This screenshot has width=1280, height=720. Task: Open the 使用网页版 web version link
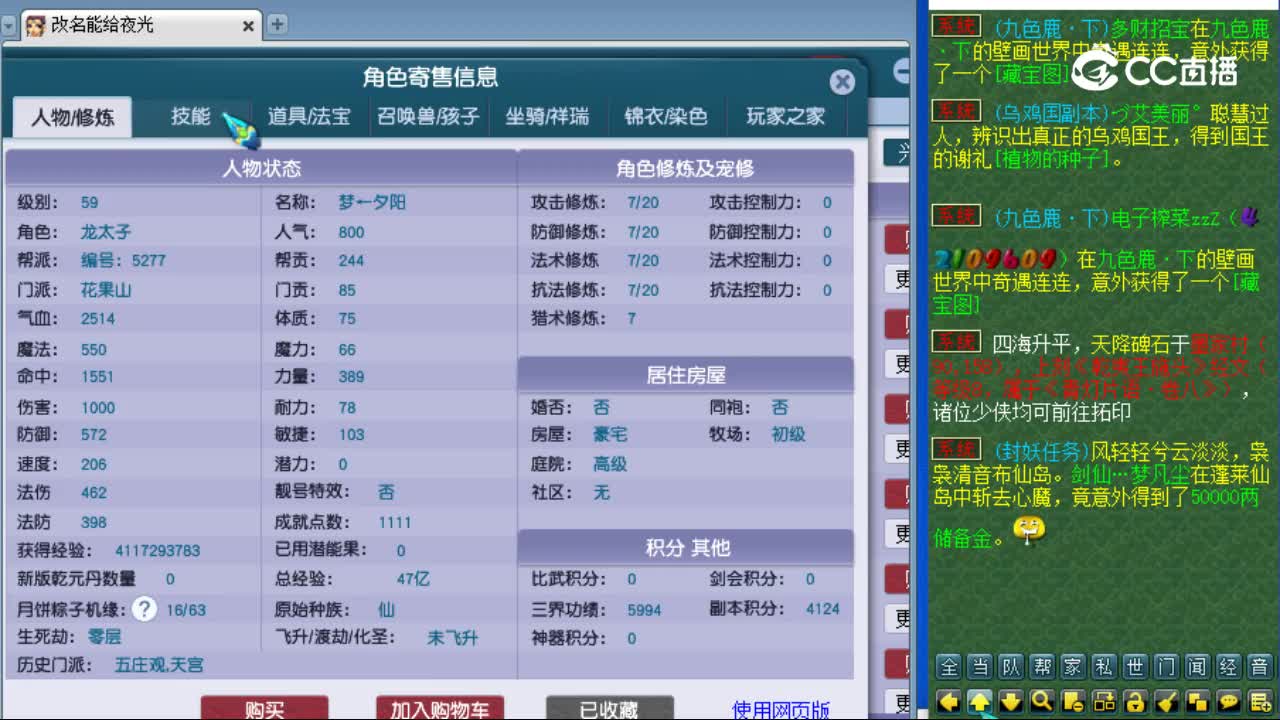781,709
